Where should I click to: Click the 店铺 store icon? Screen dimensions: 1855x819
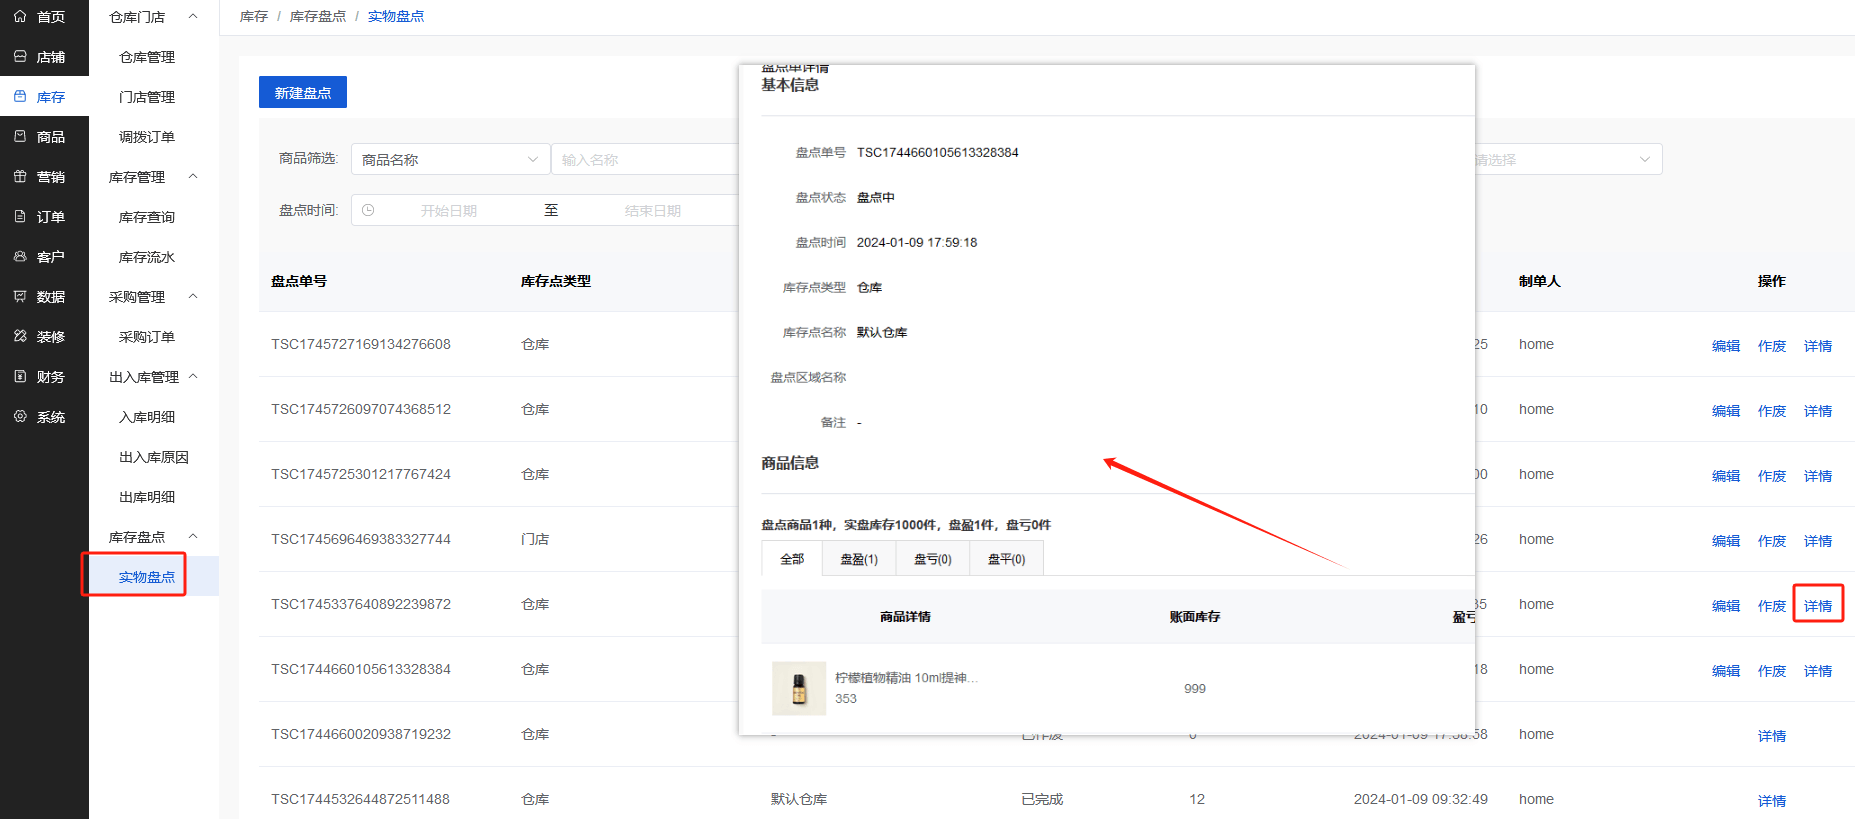(x=20, y=56)
